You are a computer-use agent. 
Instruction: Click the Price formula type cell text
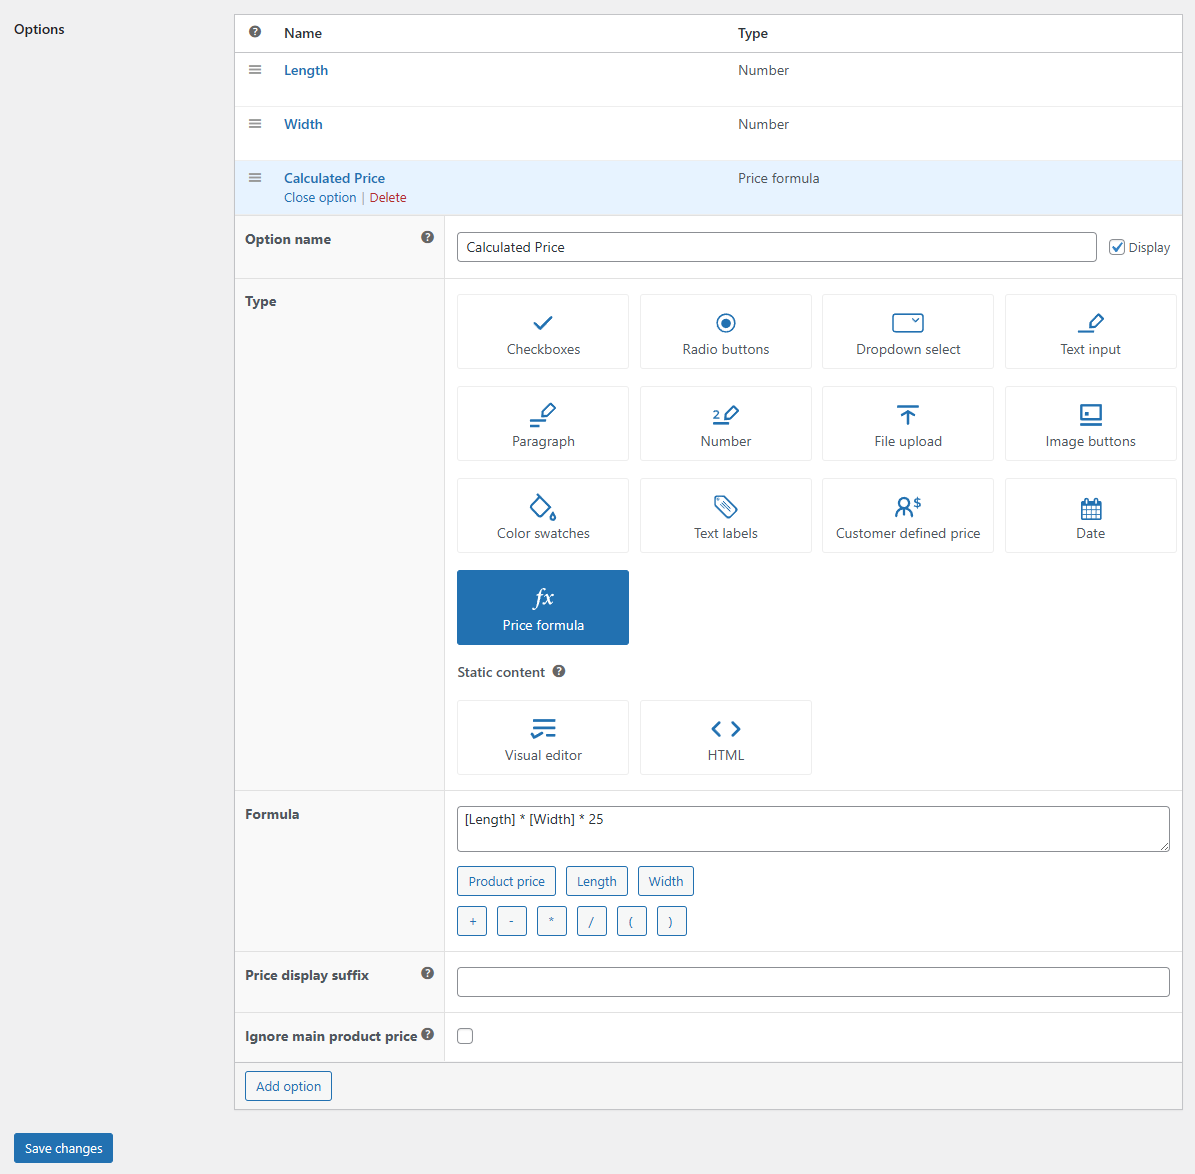coord(778,178)
